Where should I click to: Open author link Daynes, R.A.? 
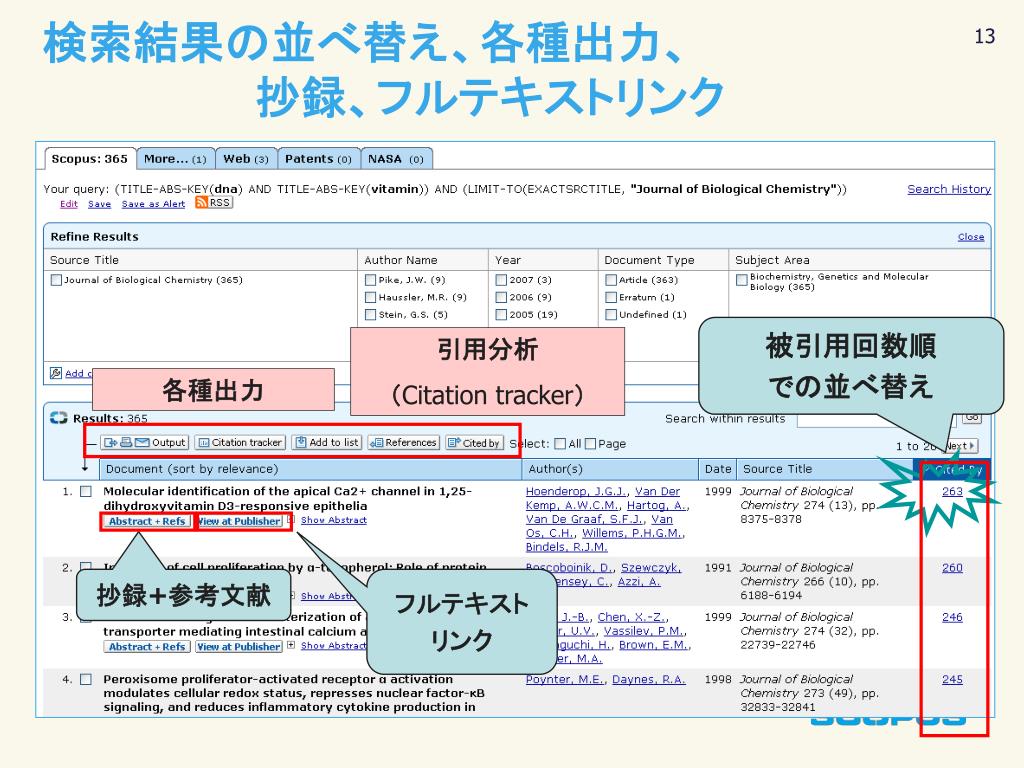[x=648, y=680]
